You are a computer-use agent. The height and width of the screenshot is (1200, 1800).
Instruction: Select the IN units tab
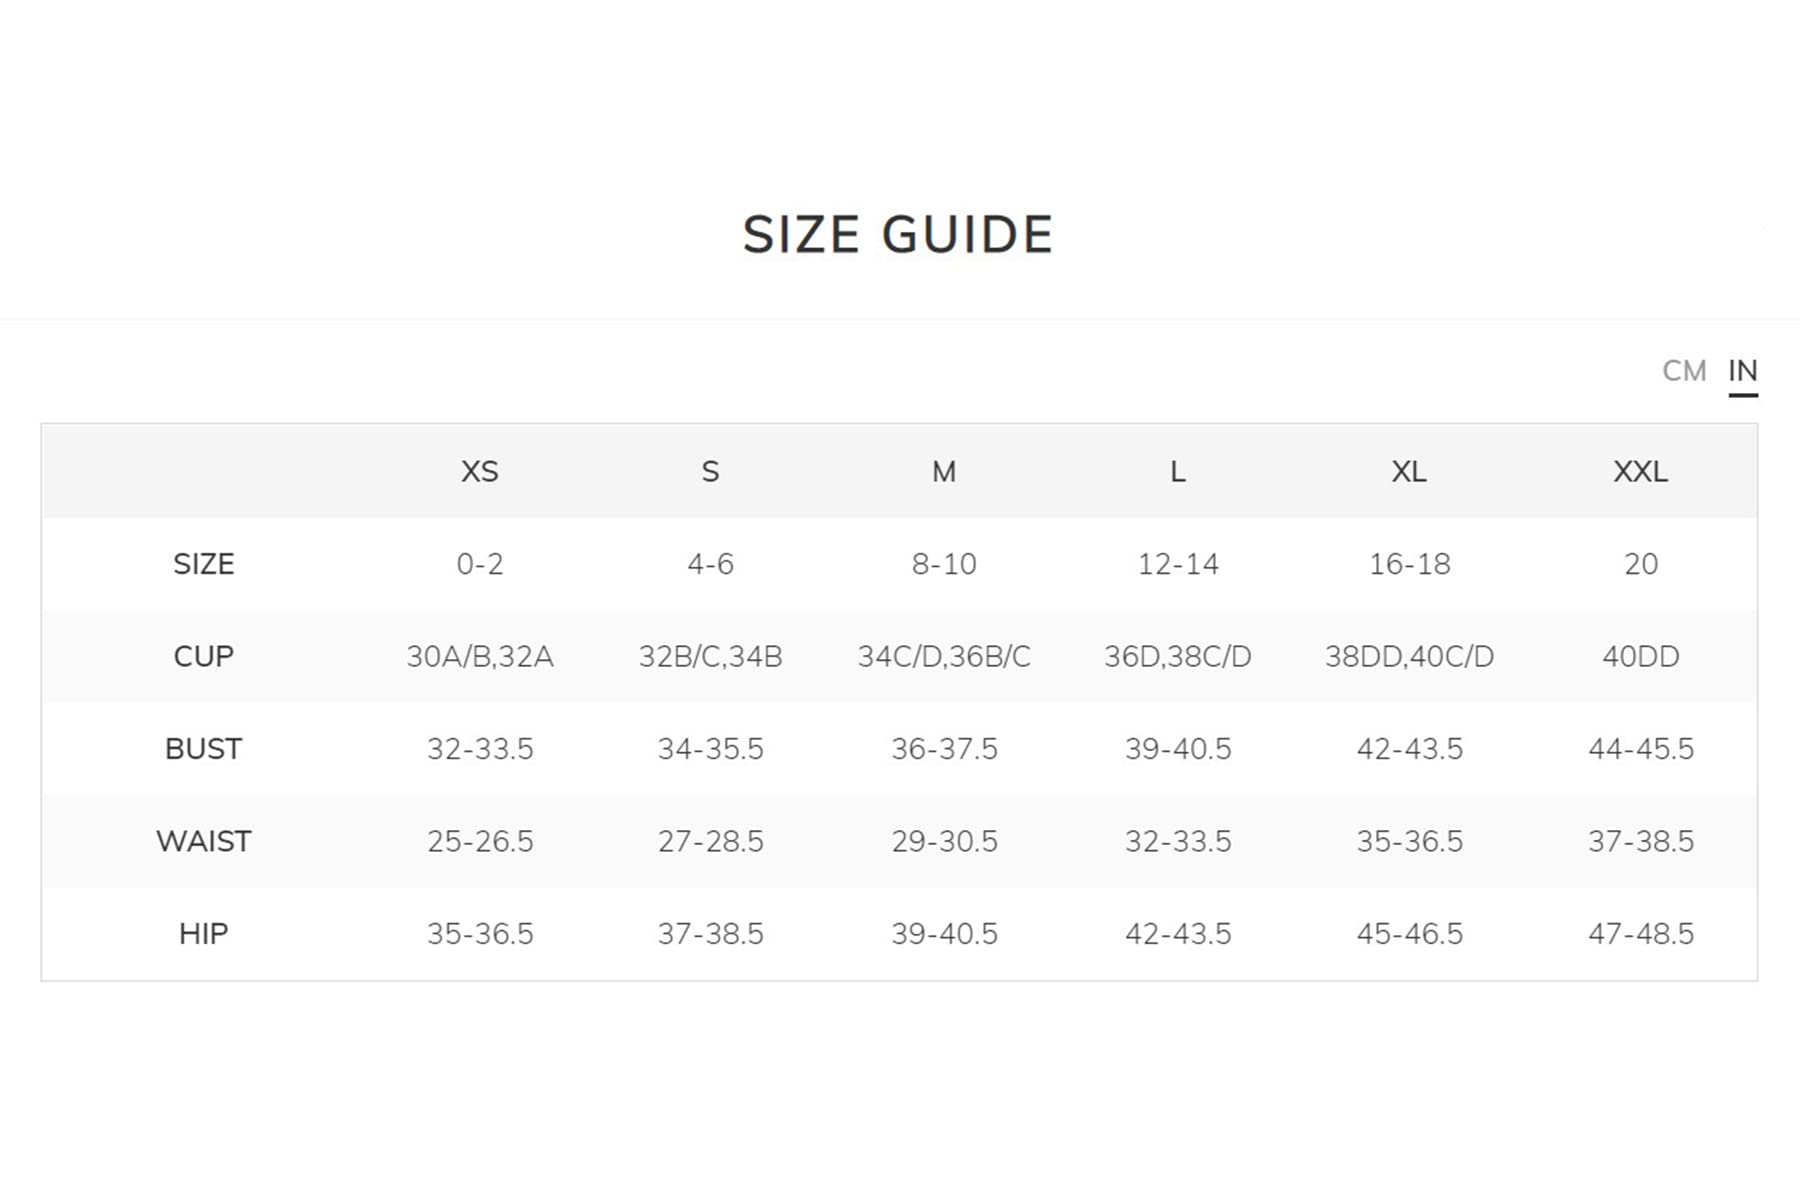point(1742,371)
